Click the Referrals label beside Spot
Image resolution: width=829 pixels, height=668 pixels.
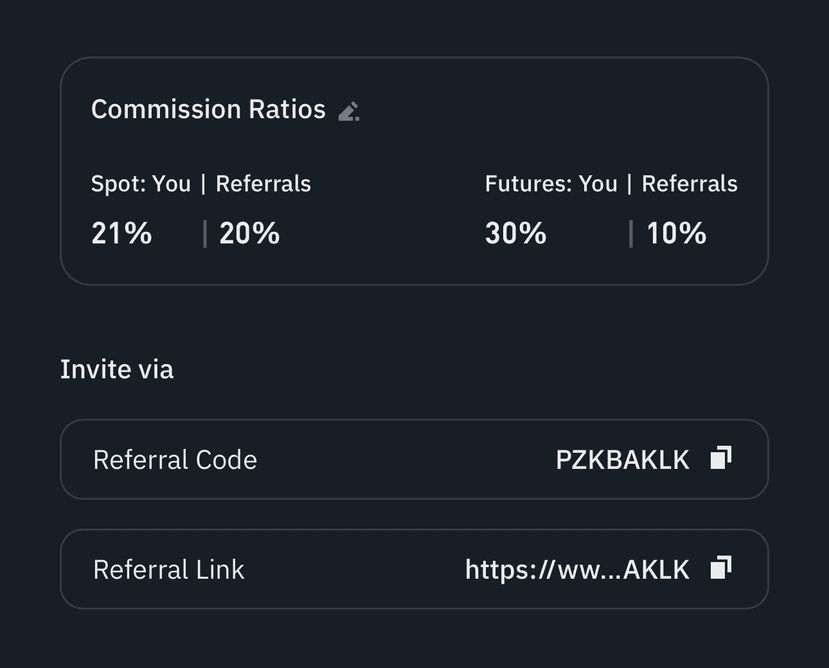(x=263, y=184)
